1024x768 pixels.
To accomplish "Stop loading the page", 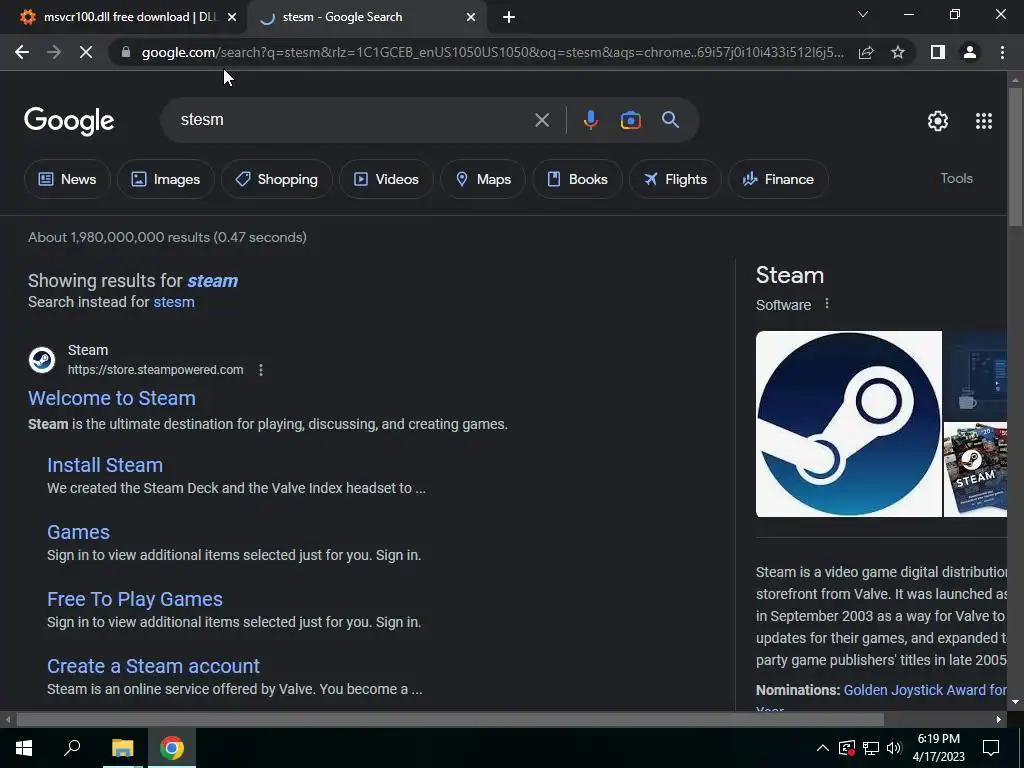I will pos(86,52).
